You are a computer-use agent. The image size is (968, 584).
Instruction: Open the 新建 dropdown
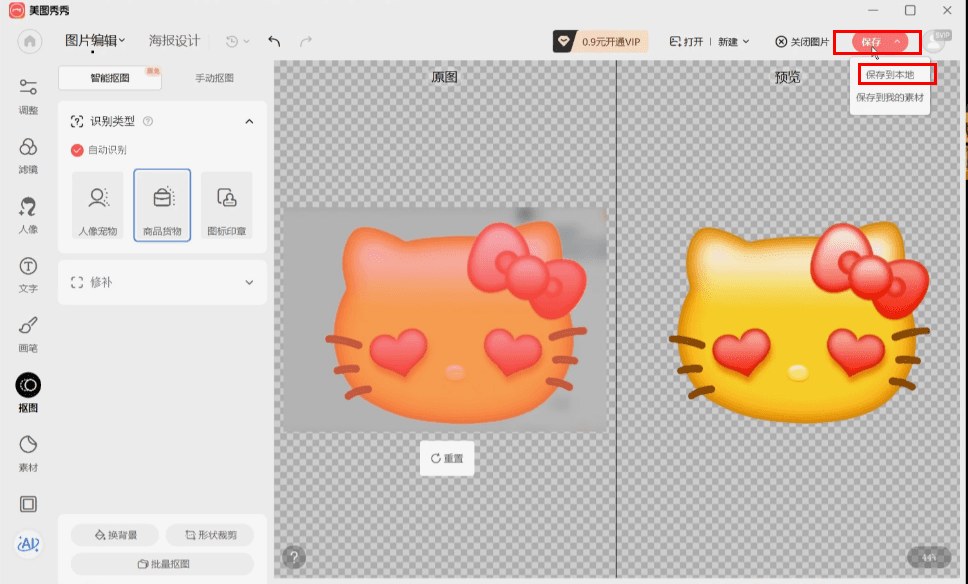(x=733, y=41)
